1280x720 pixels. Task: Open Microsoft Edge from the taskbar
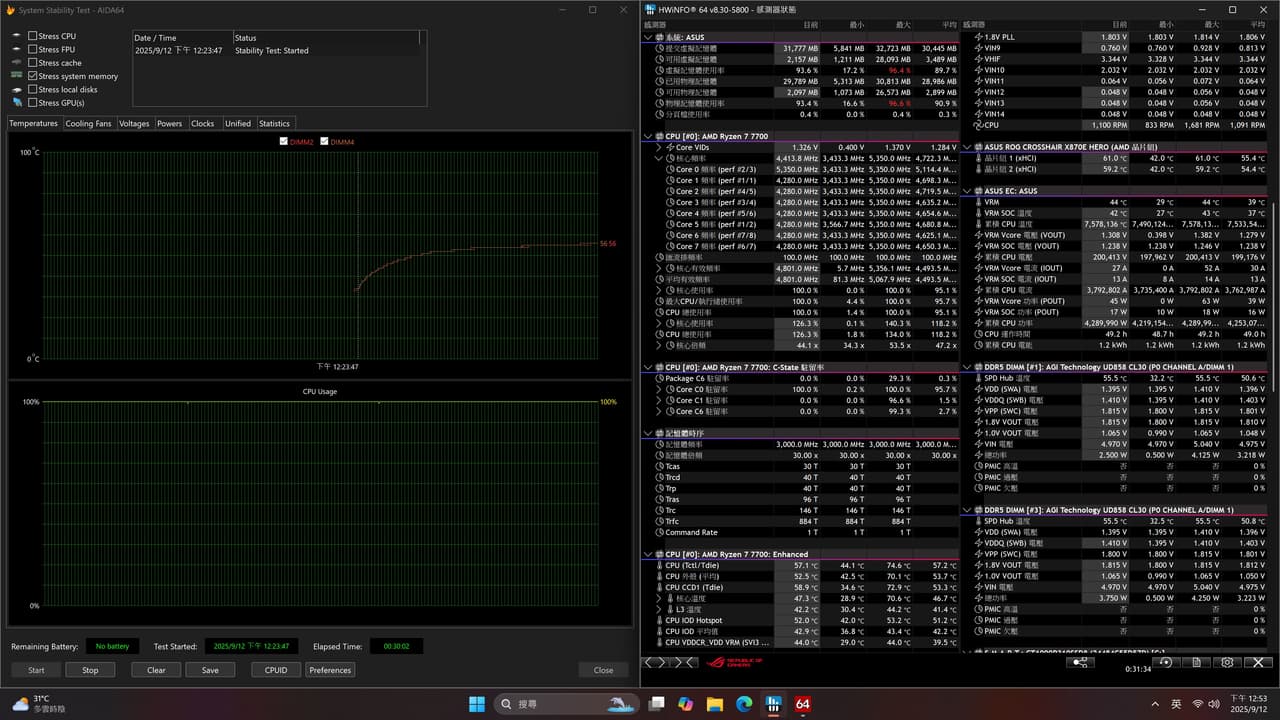pos(744,704)
